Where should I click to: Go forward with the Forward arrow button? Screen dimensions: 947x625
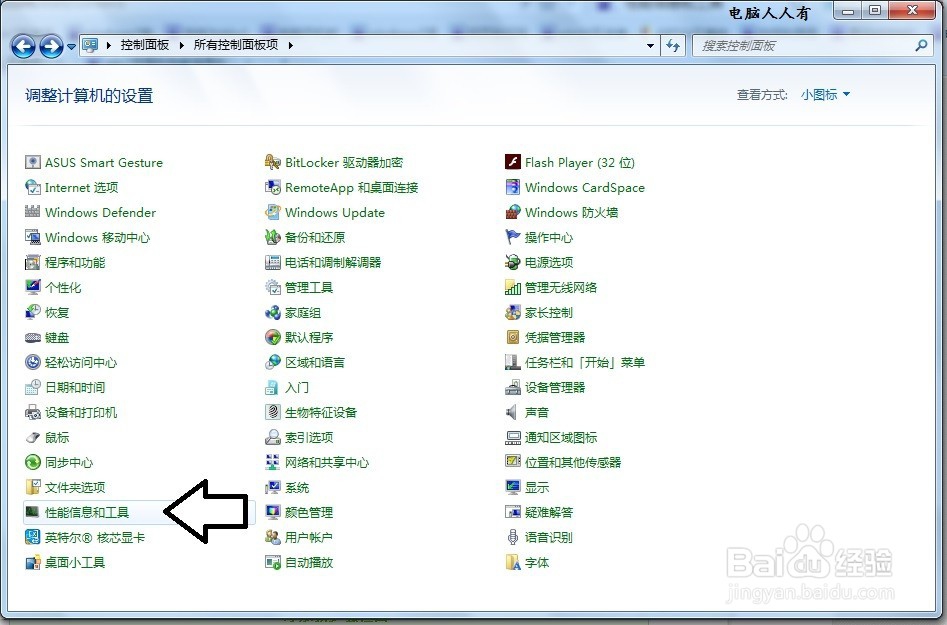(51, 46)
